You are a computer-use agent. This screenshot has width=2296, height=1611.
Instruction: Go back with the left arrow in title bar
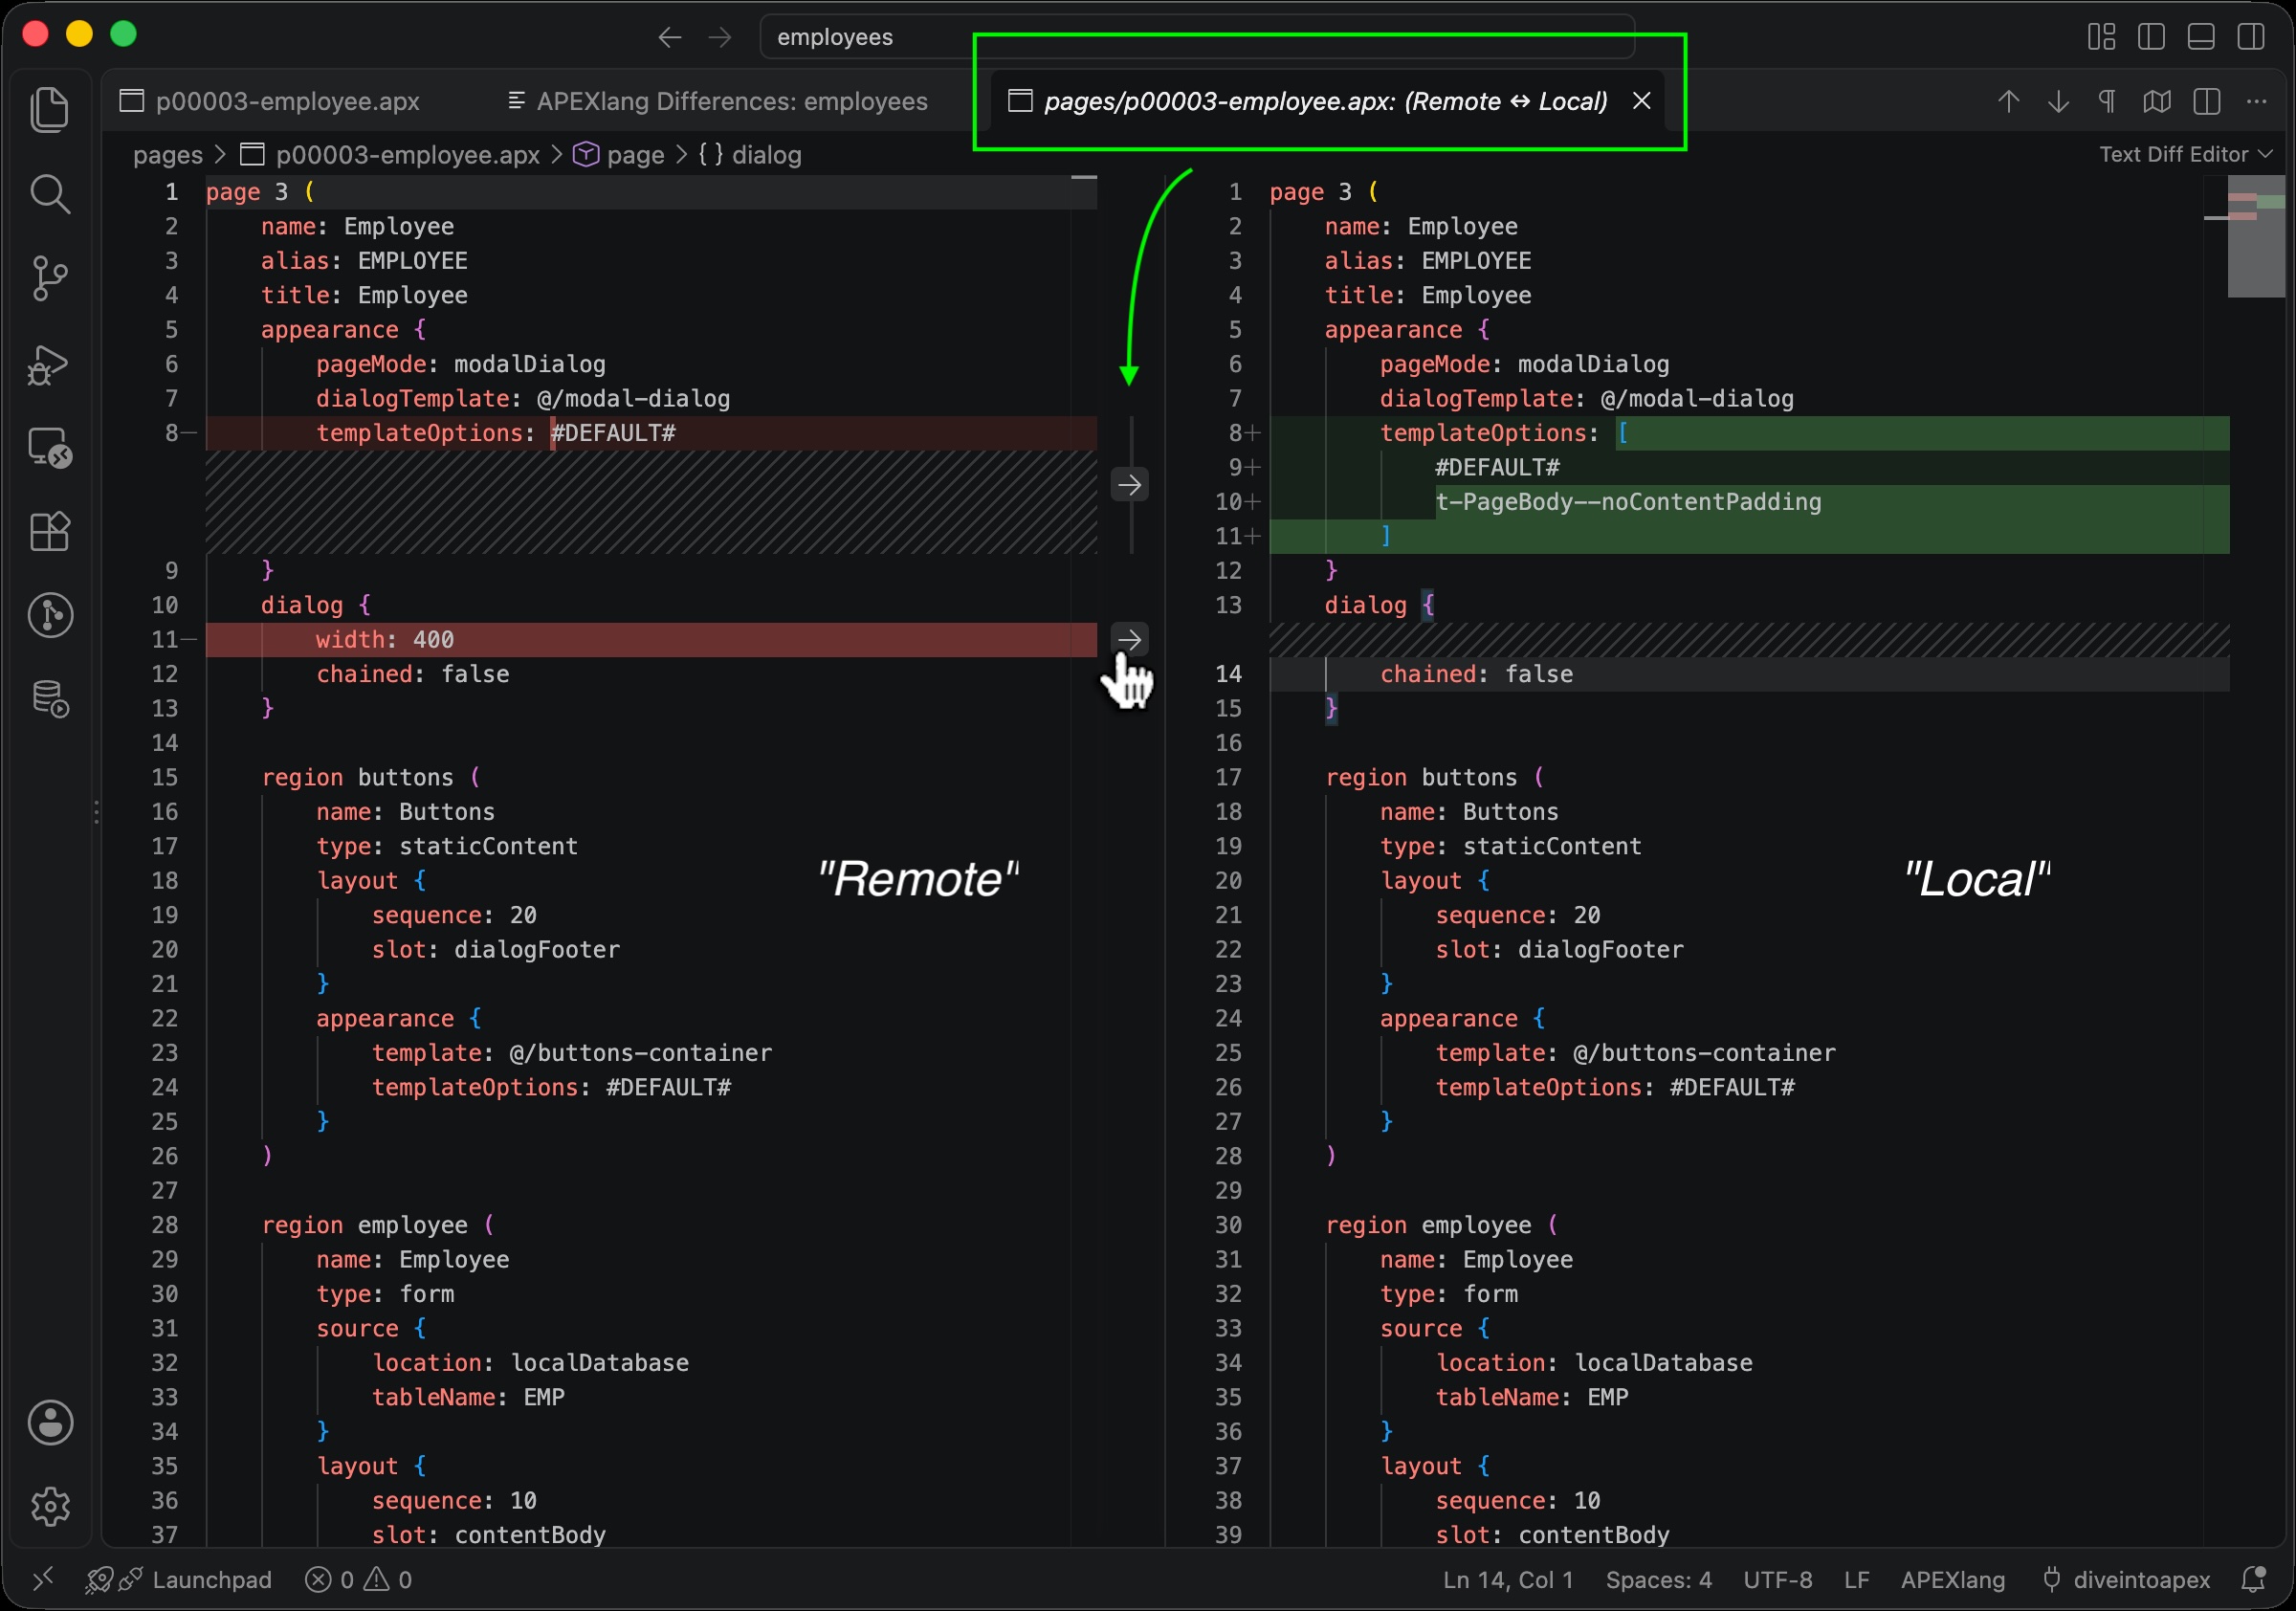[670, 37]
